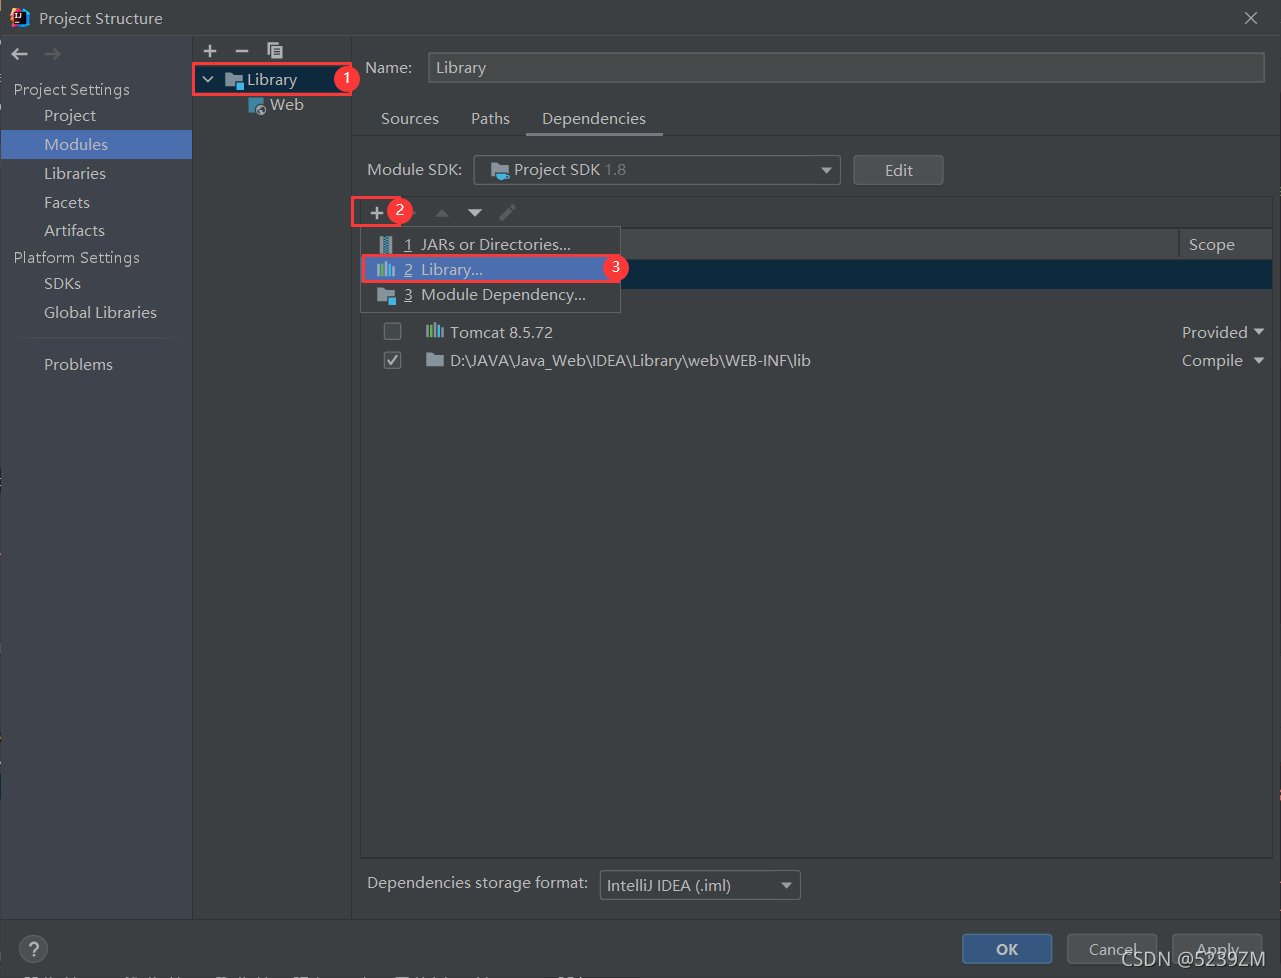This screenshot has width=1281, height=978.
Task: Click into the module Name field
Action: coord(846,68)
